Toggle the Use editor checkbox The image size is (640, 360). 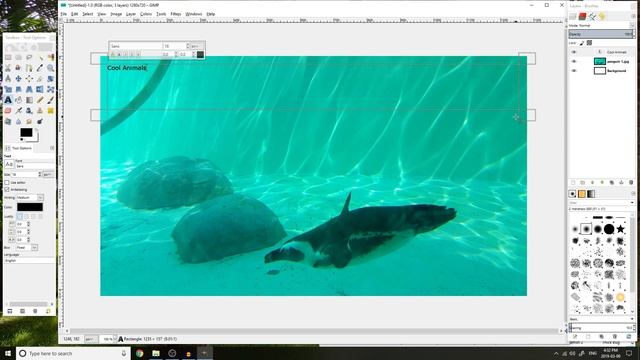[7, 182]
